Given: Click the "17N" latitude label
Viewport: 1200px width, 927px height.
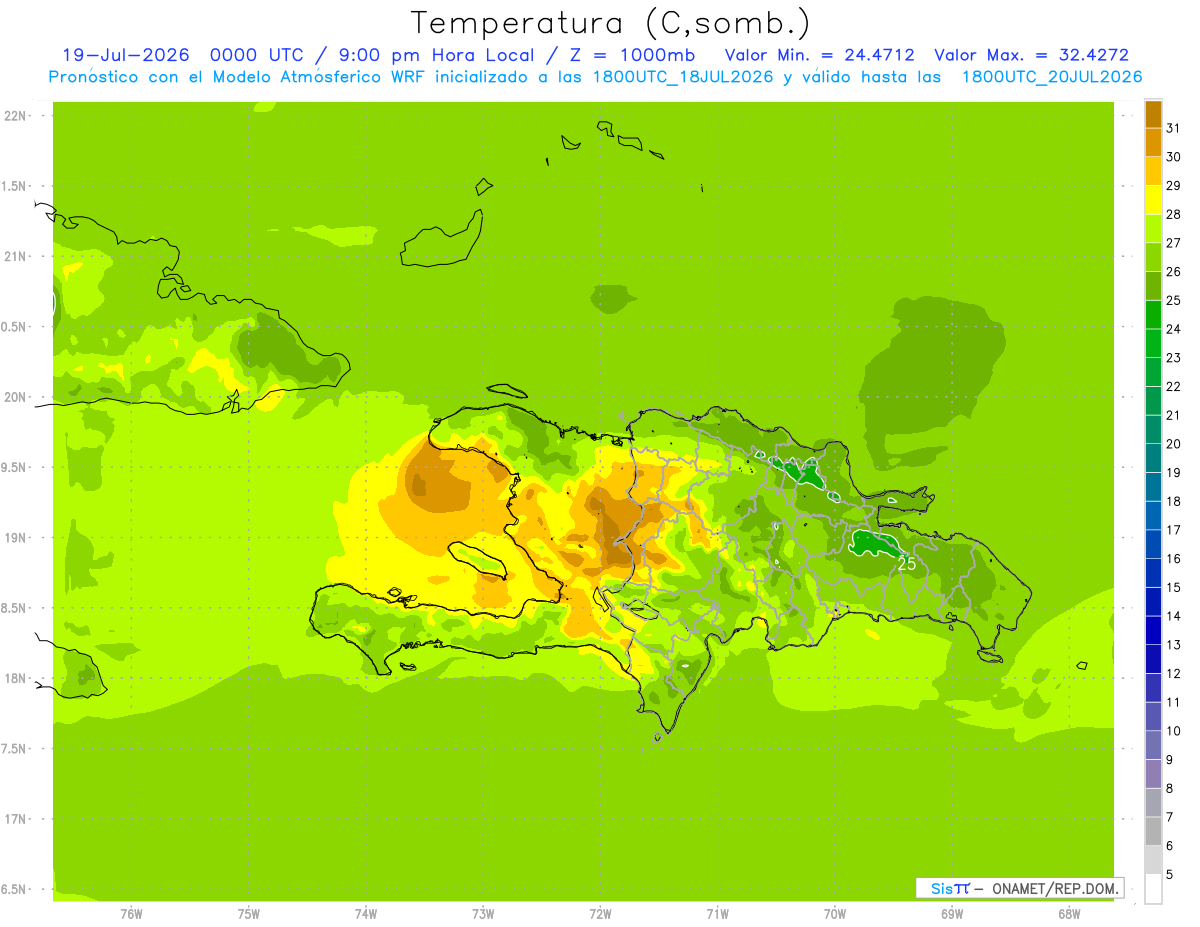Looking at the screenshot, I should (x=15, y=819).
